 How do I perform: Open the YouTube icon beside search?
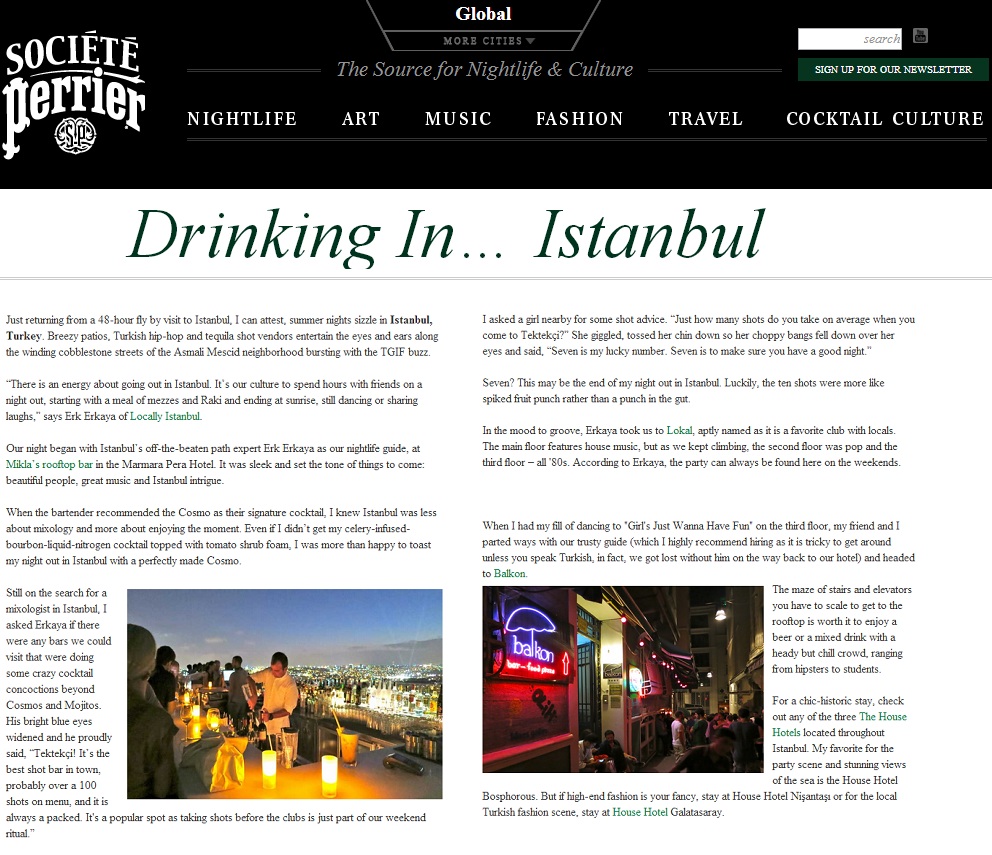tap(921, 35)
